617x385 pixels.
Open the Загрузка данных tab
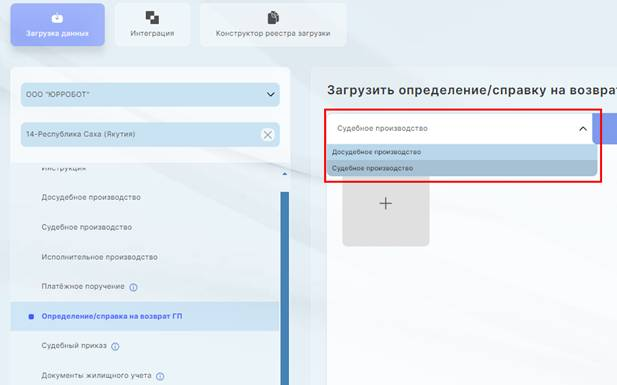point(57,25)
